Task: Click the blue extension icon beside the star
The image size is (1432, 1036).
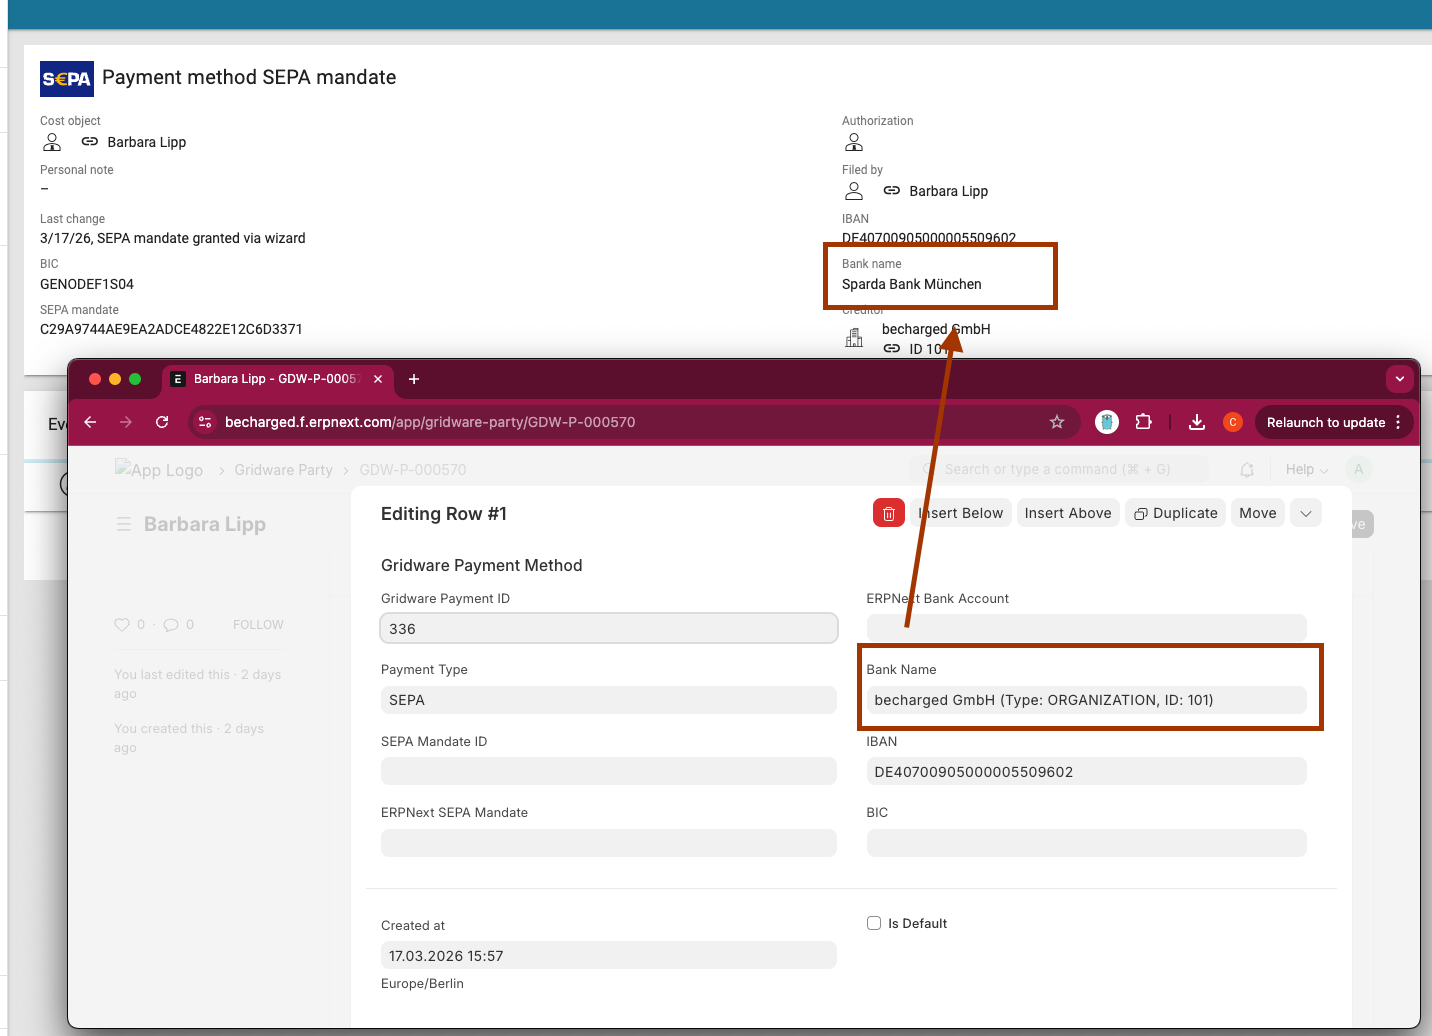Action: 1106,422
